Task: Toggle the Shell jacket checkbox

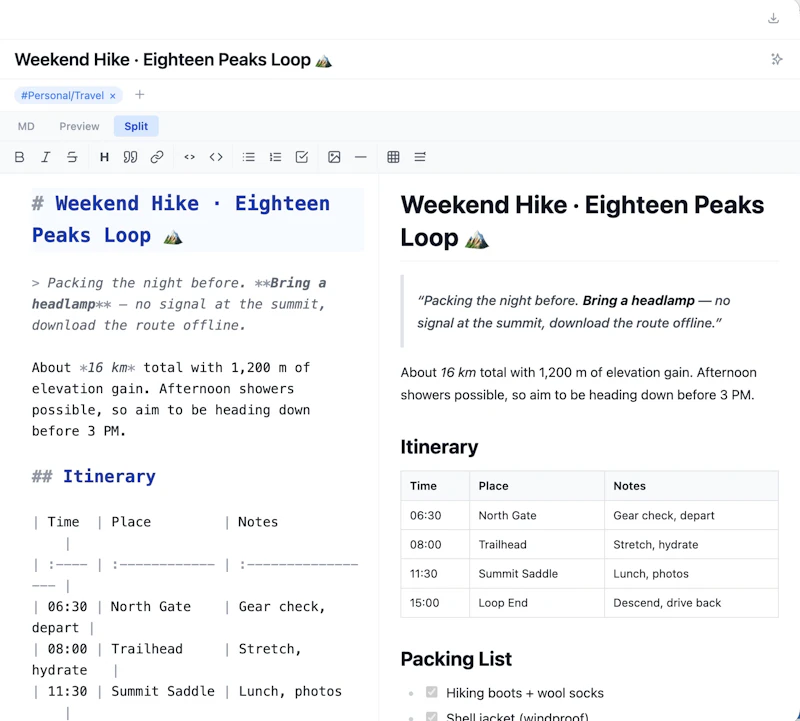Action: [x=432, y=716]
